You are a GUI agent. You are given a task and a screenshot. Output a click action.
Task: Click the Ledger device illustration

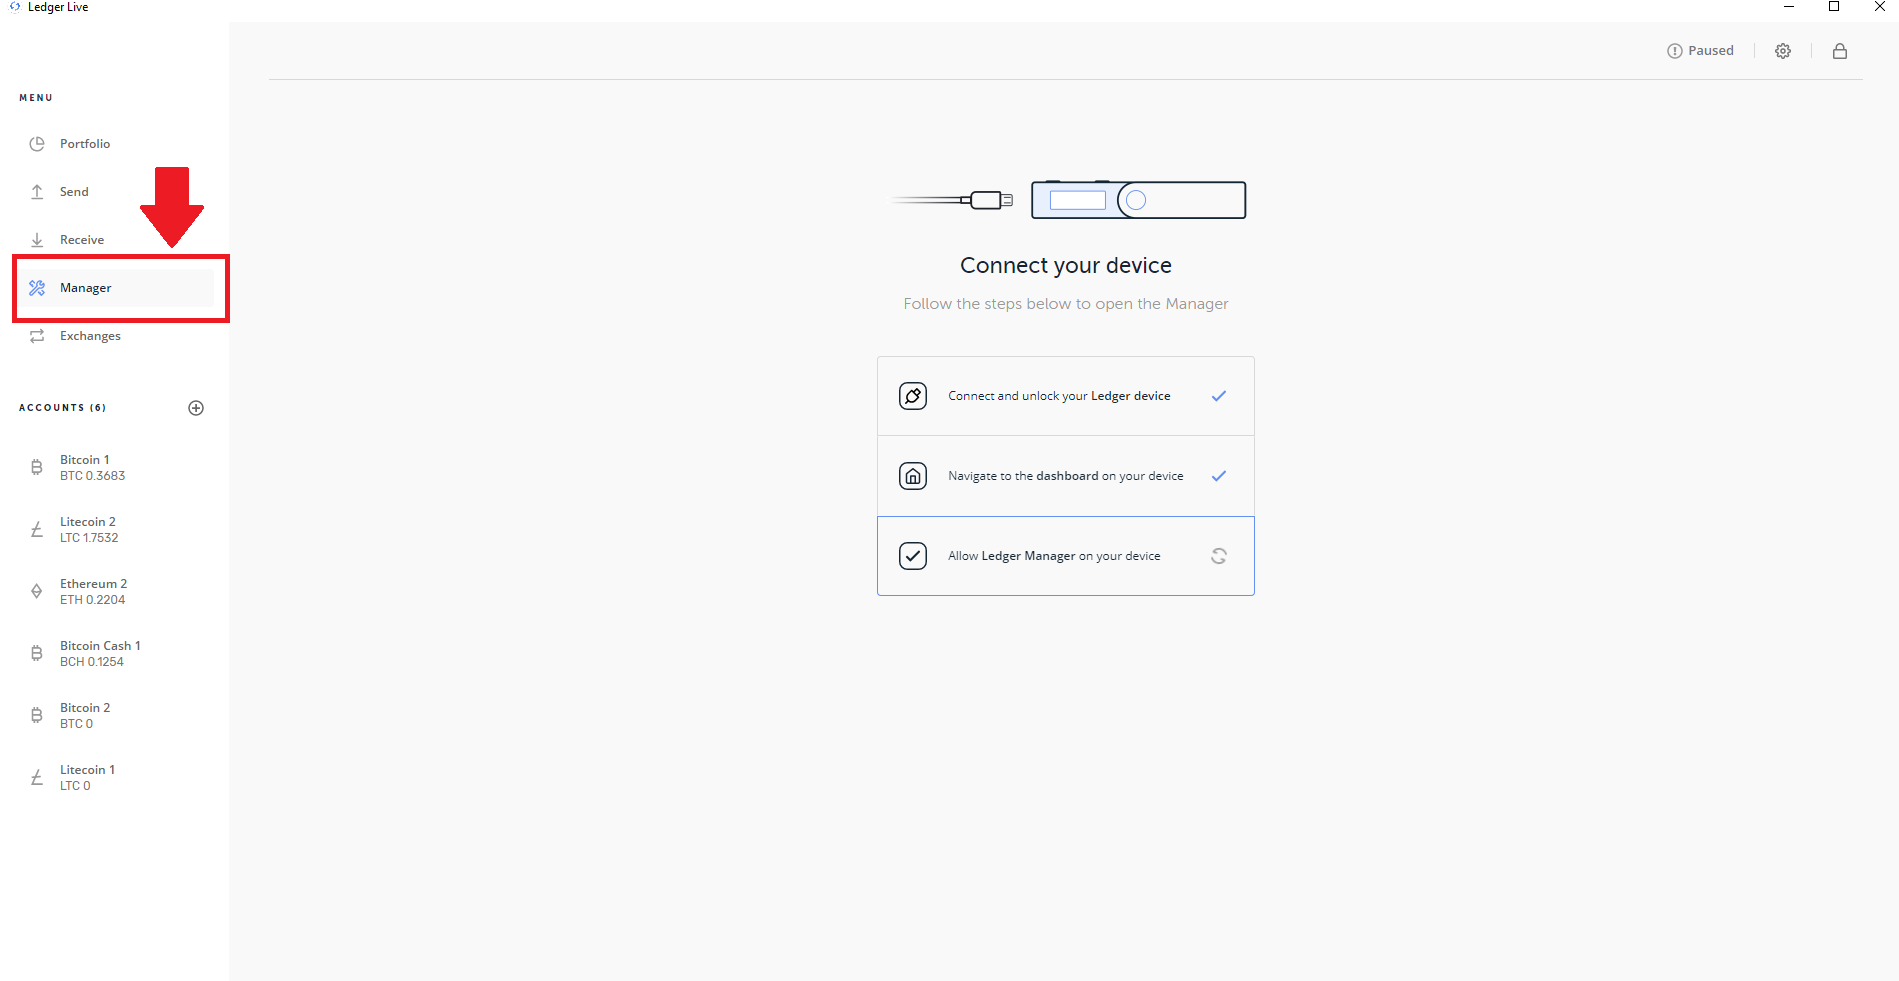[x=1139, y=200]
